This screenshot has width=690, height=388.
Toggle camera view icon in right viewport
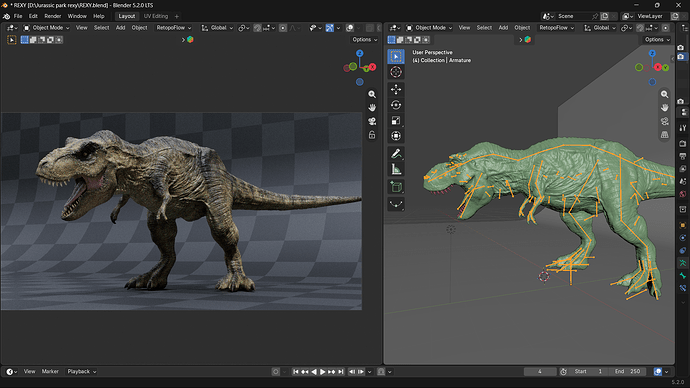coord(664,121)
